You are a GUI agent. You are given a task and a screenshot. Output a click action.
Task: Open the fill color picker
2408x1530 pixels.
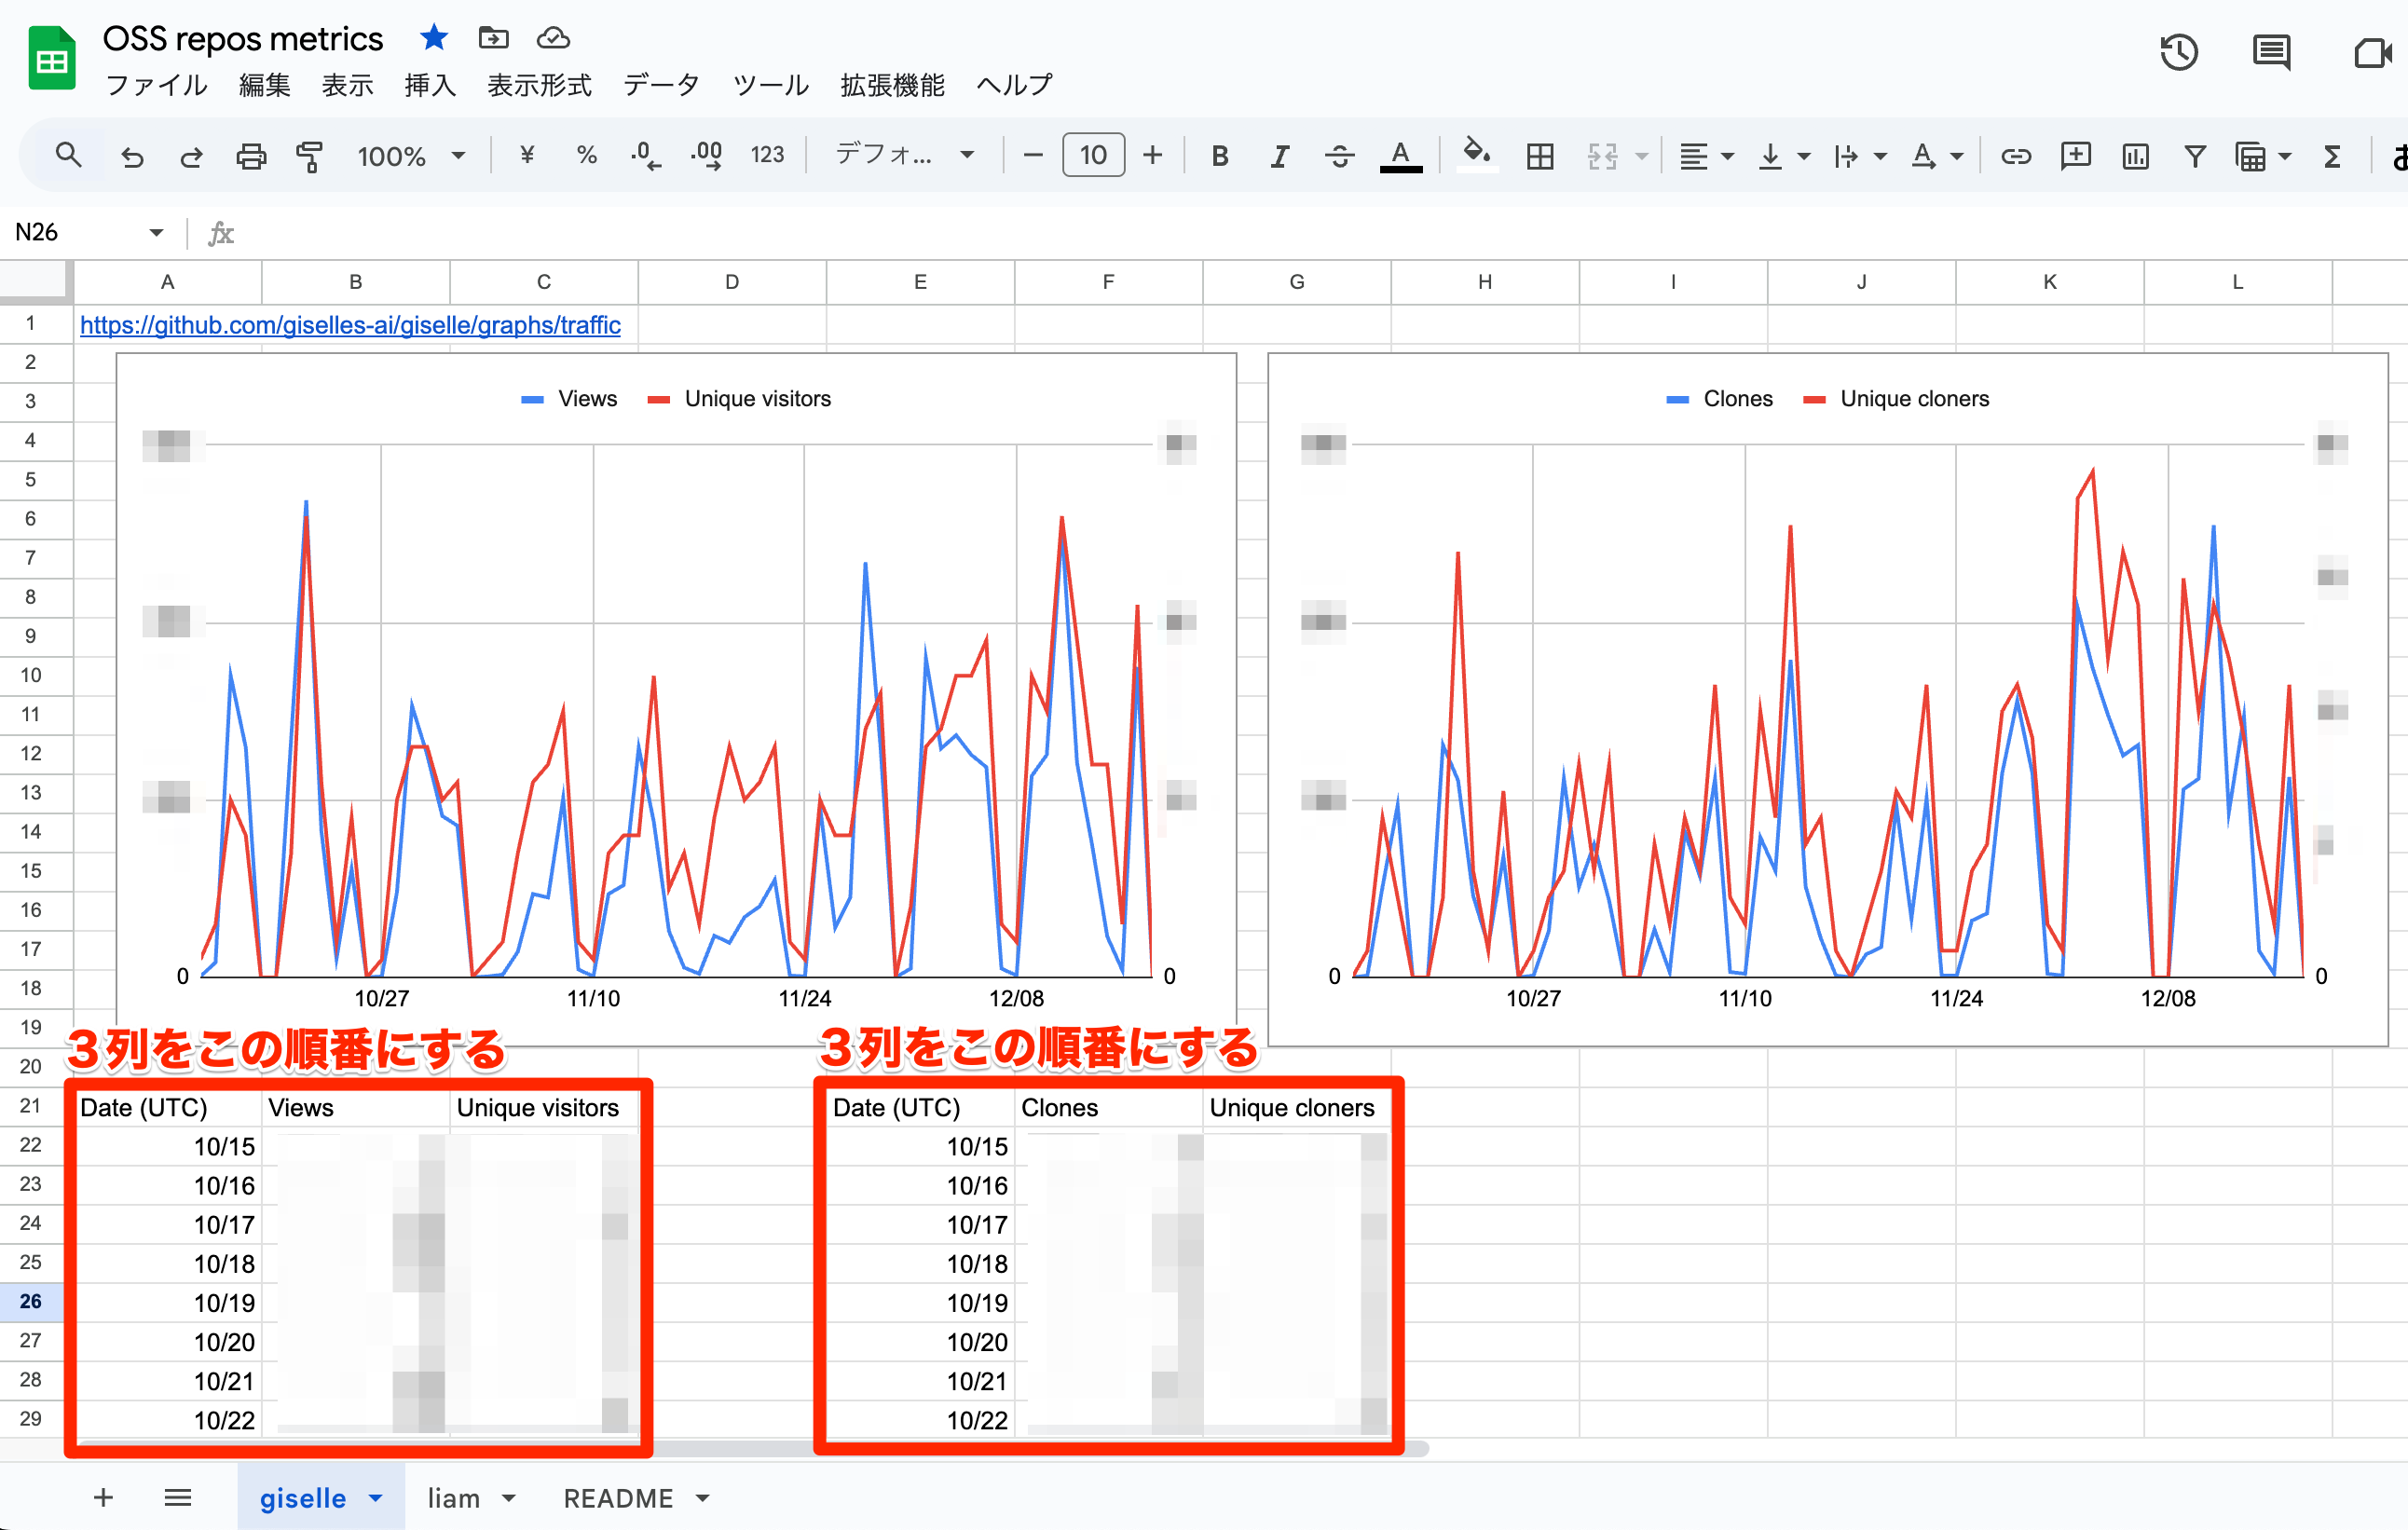pyautogui.click(x=1476, y=155)
